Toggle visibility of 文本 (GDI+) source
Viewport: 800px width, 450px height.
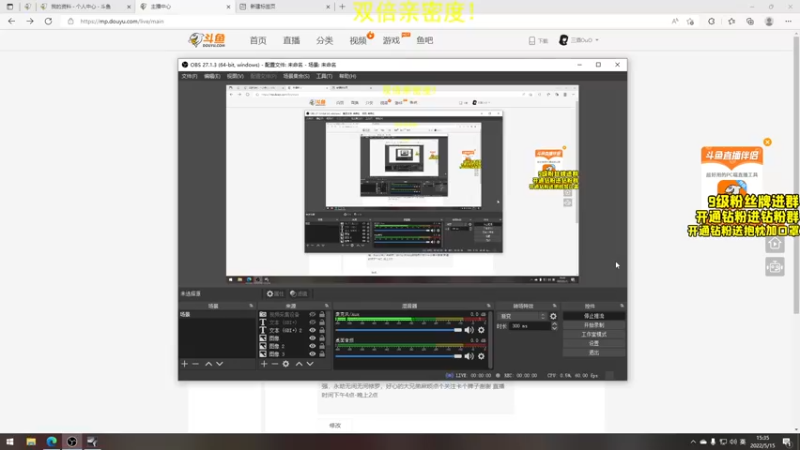pyautogui.click(x=312, y=322)
